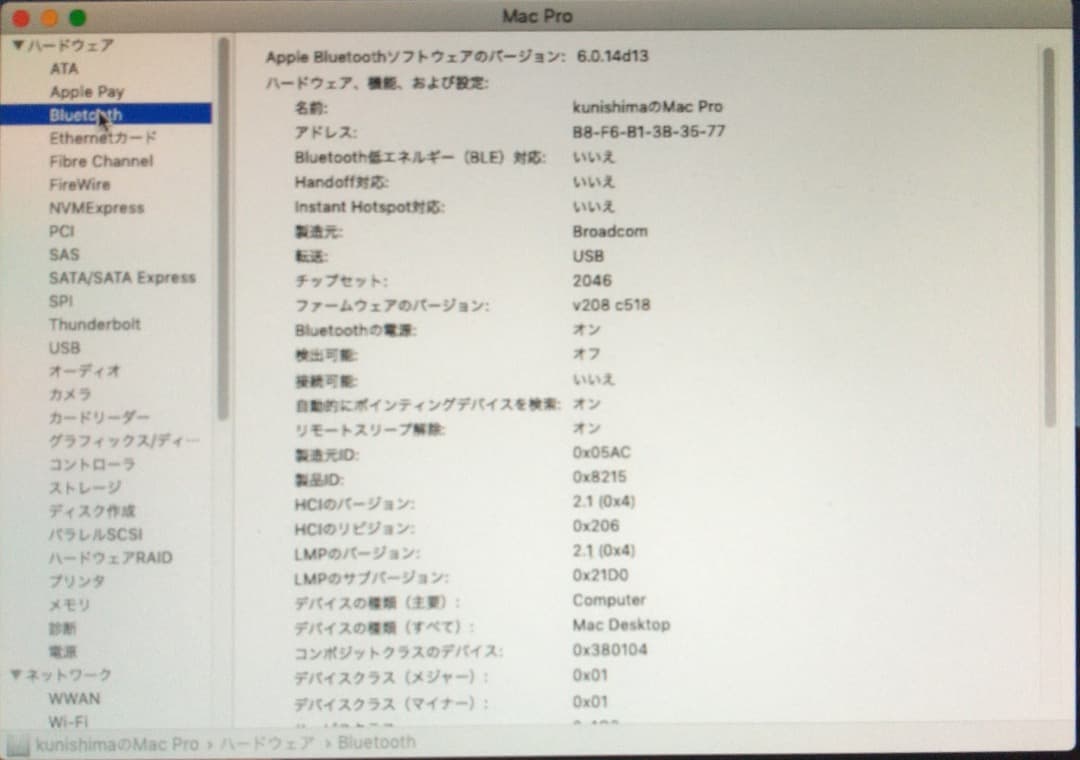This screenshot has width=1080, height=760.
Task: Select ATA in the hardware sidebar
Action: [64, 68]
